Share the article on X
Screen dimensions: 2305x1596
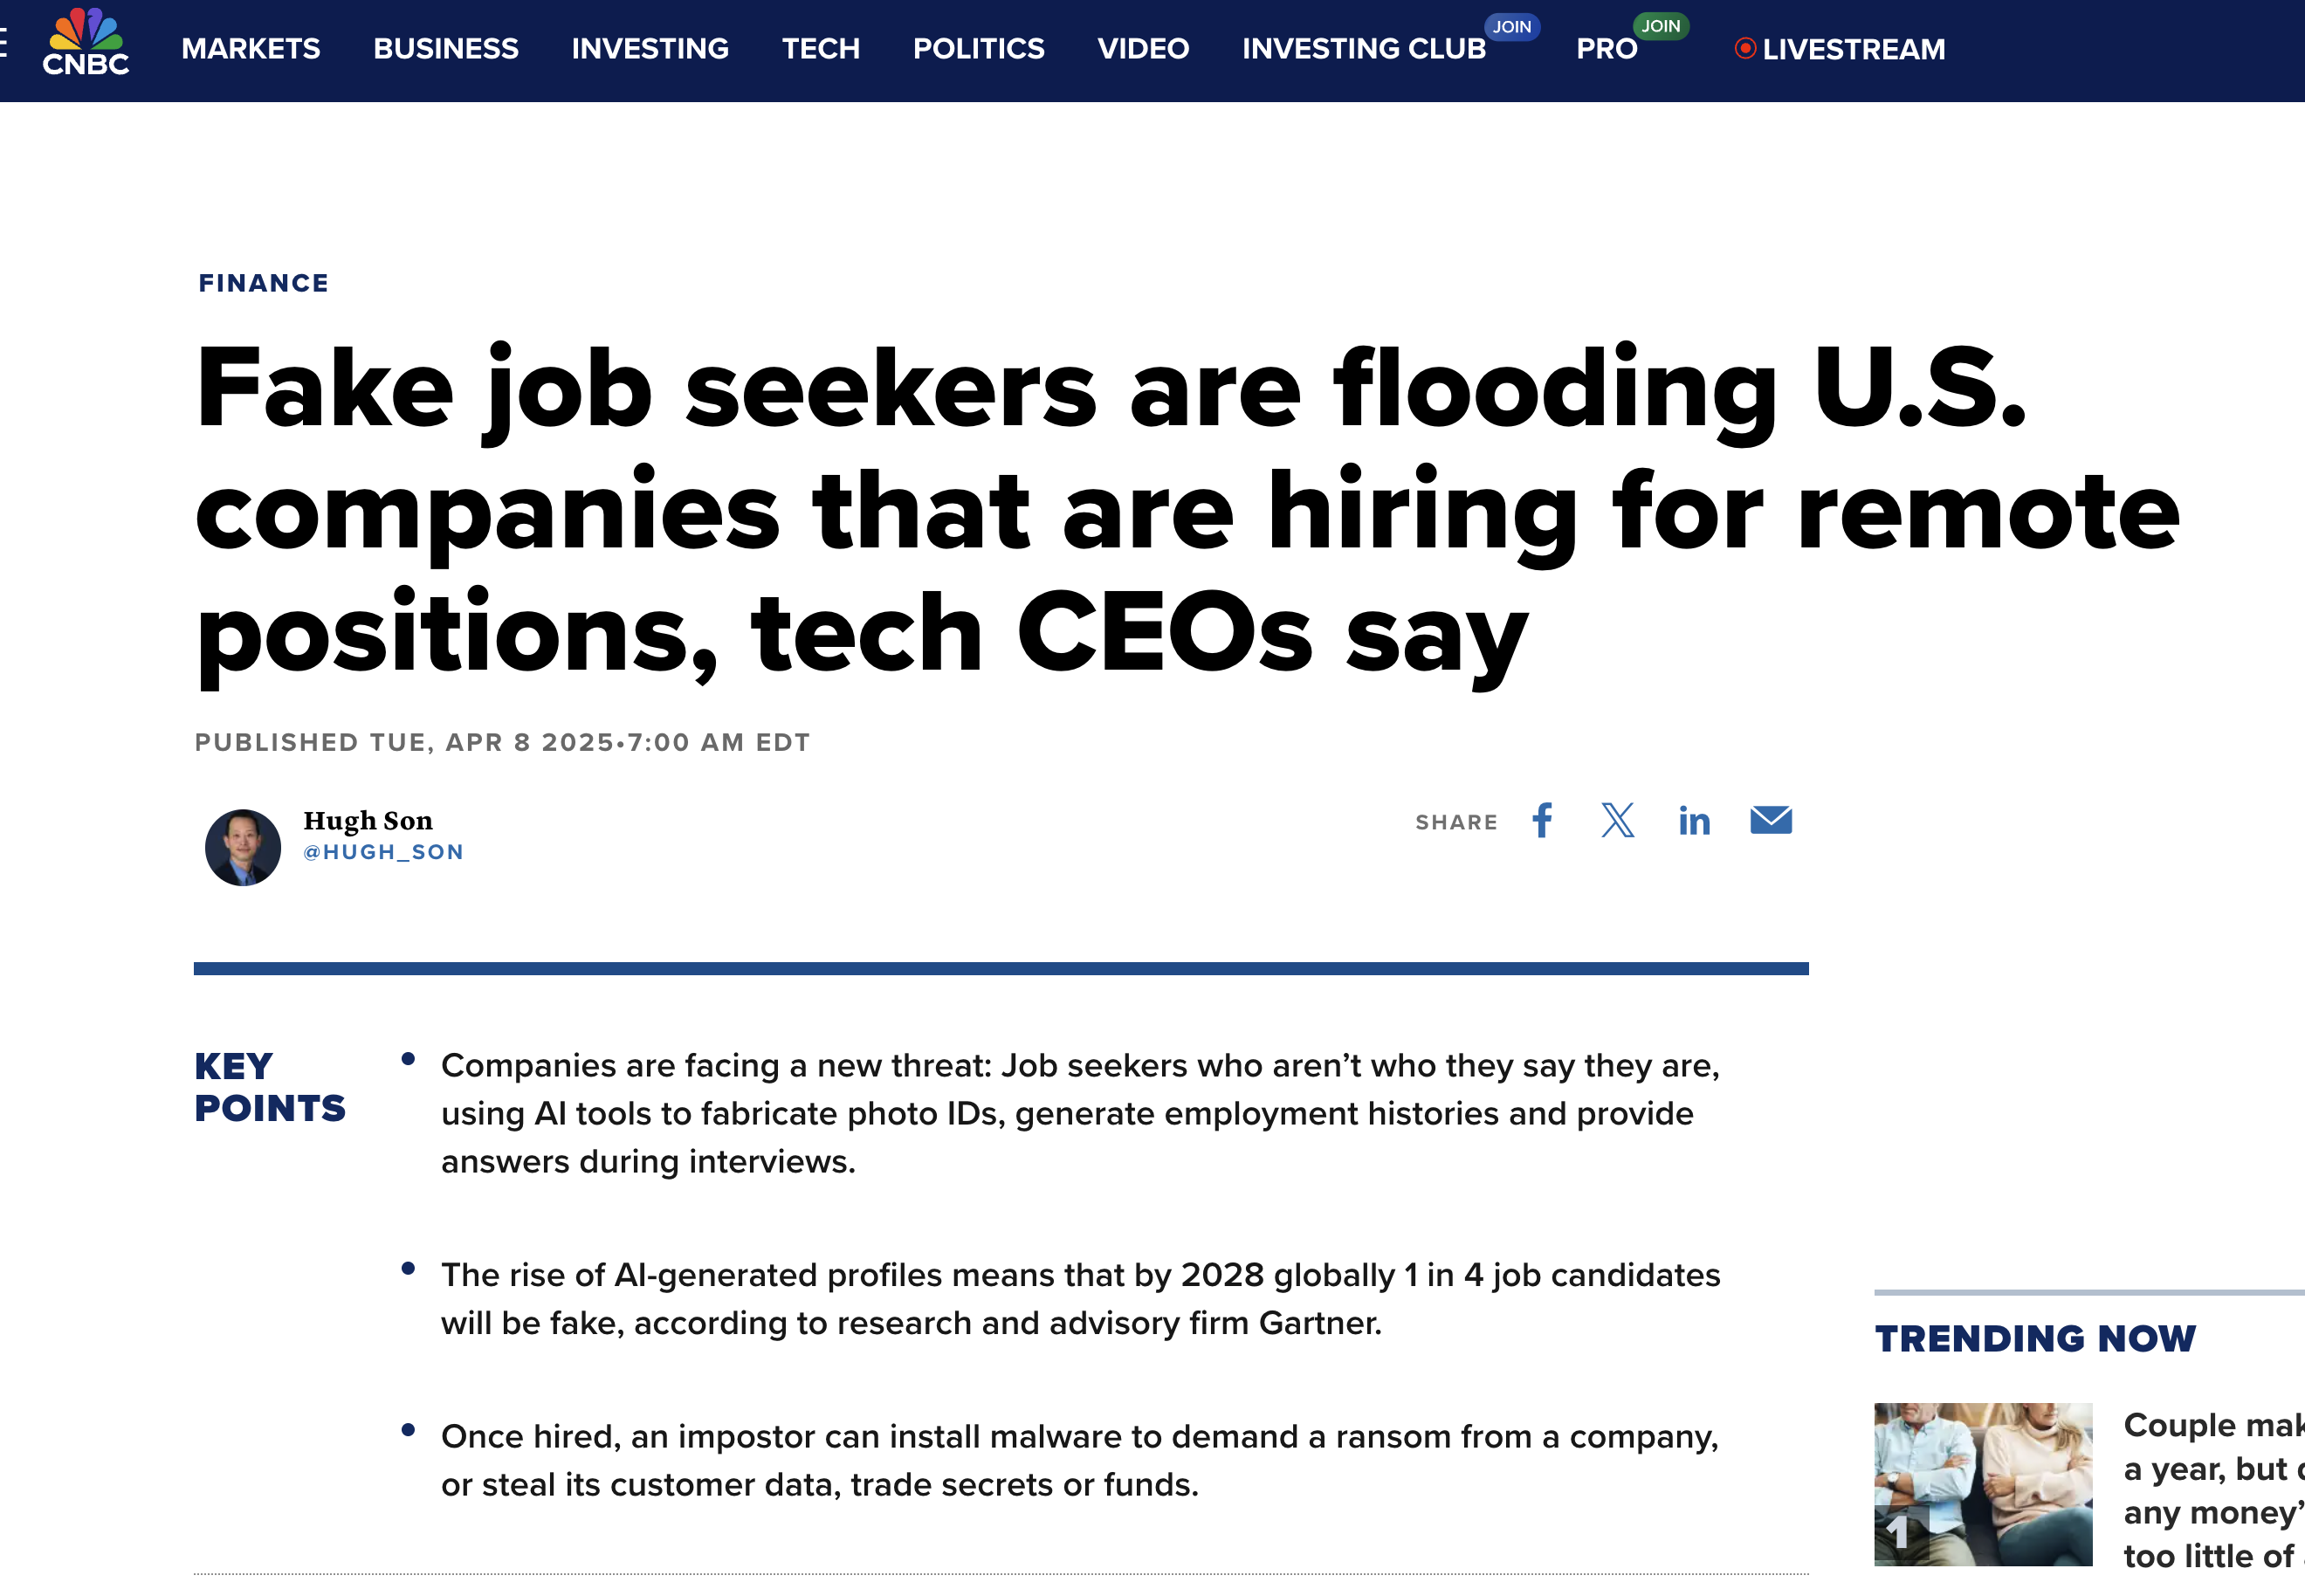pos(1617,820)
